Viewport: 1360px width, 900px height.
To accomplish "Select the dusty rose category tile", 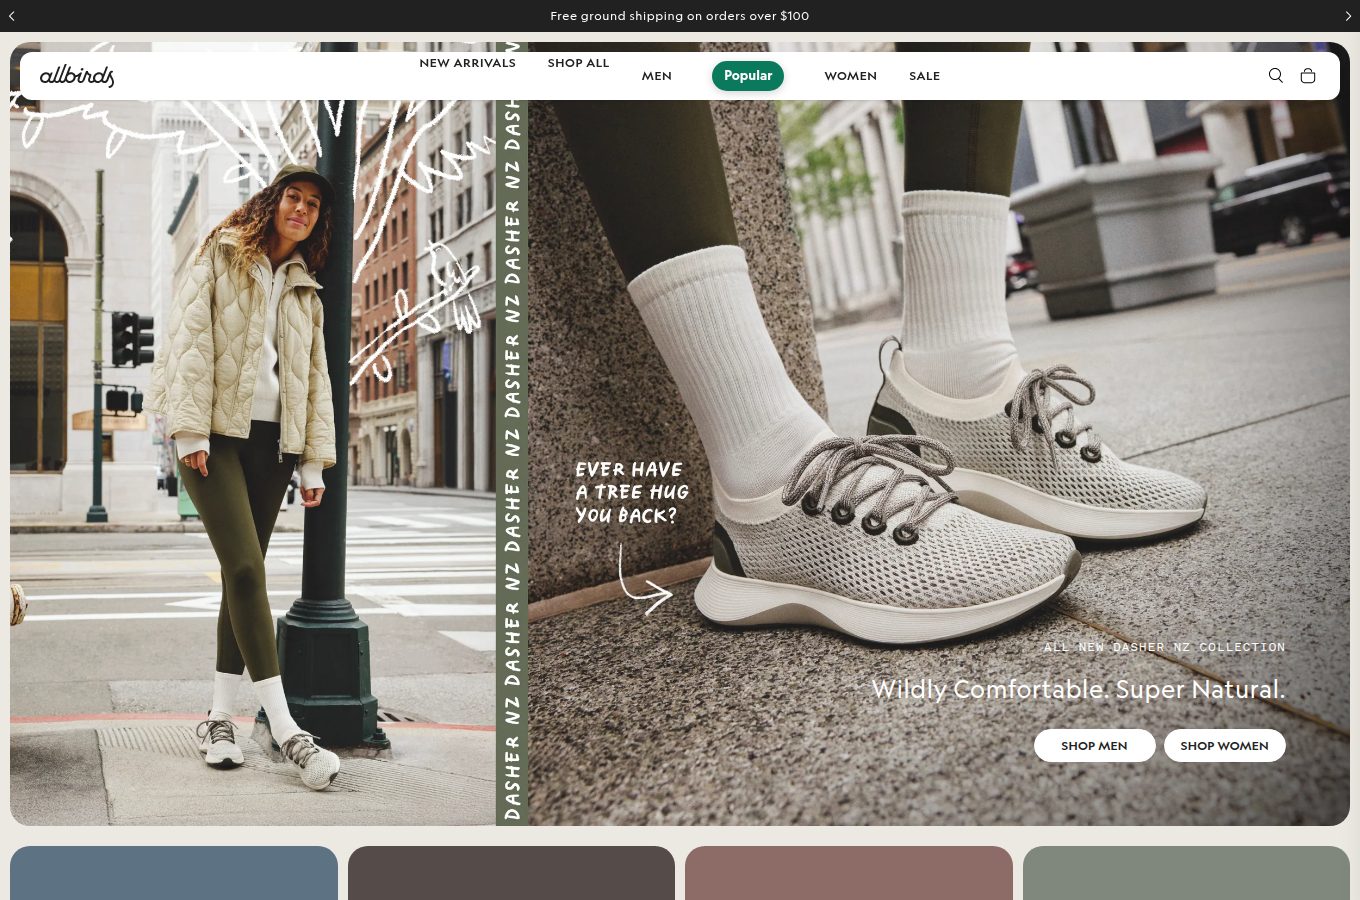I will point(849,873).
